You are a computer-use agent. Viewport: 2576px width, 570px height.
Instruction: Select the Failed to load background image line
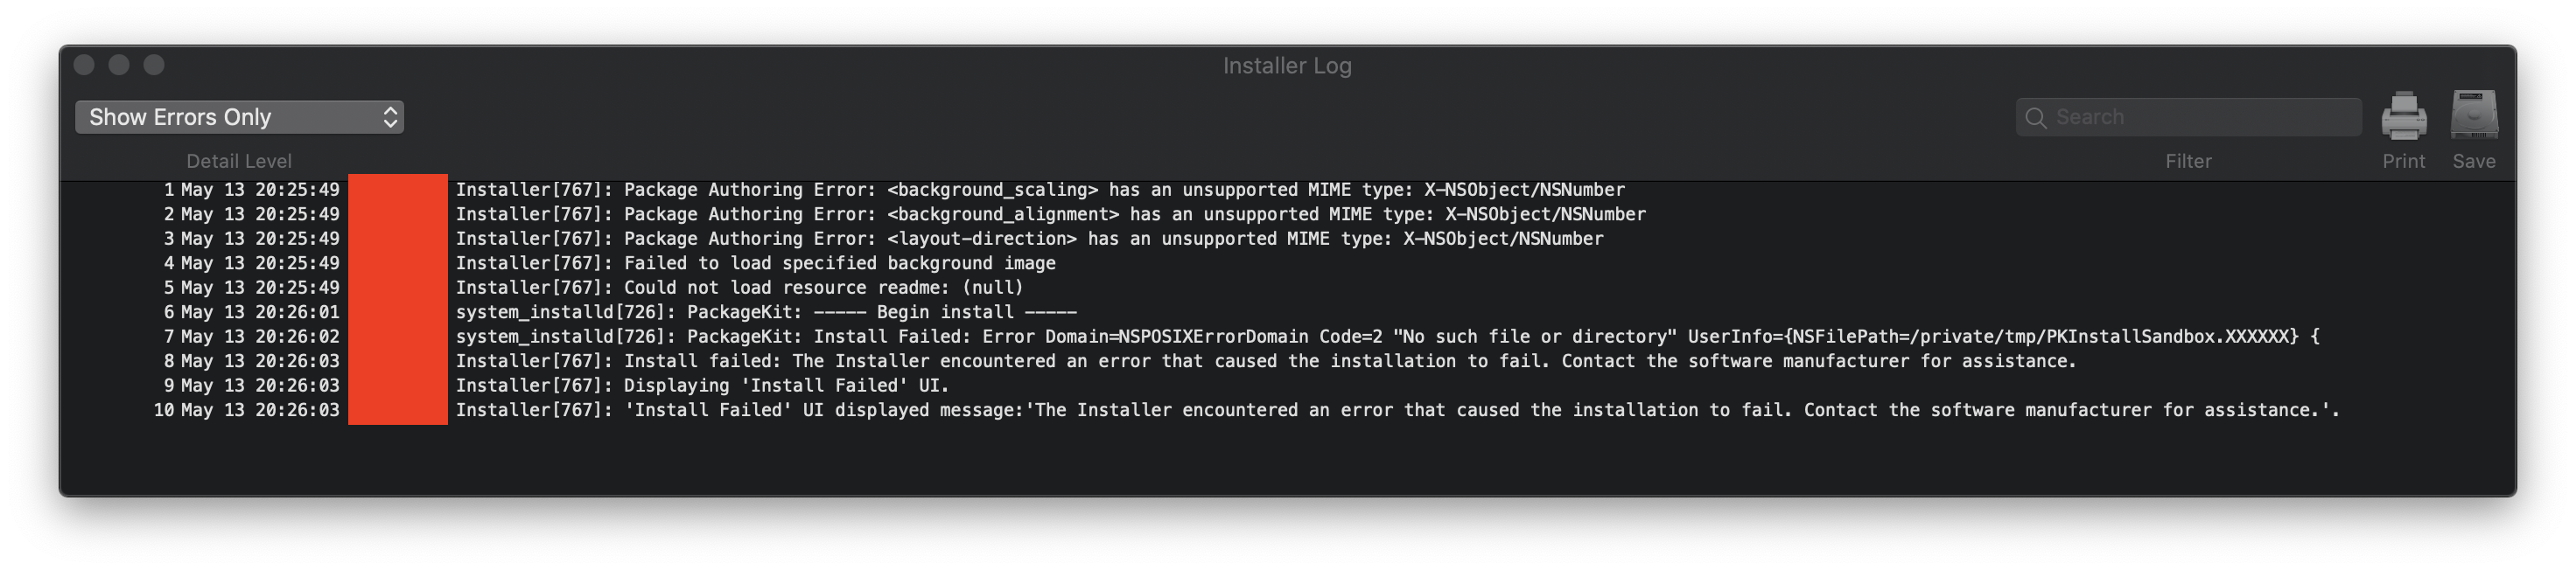click(1288, 263)
